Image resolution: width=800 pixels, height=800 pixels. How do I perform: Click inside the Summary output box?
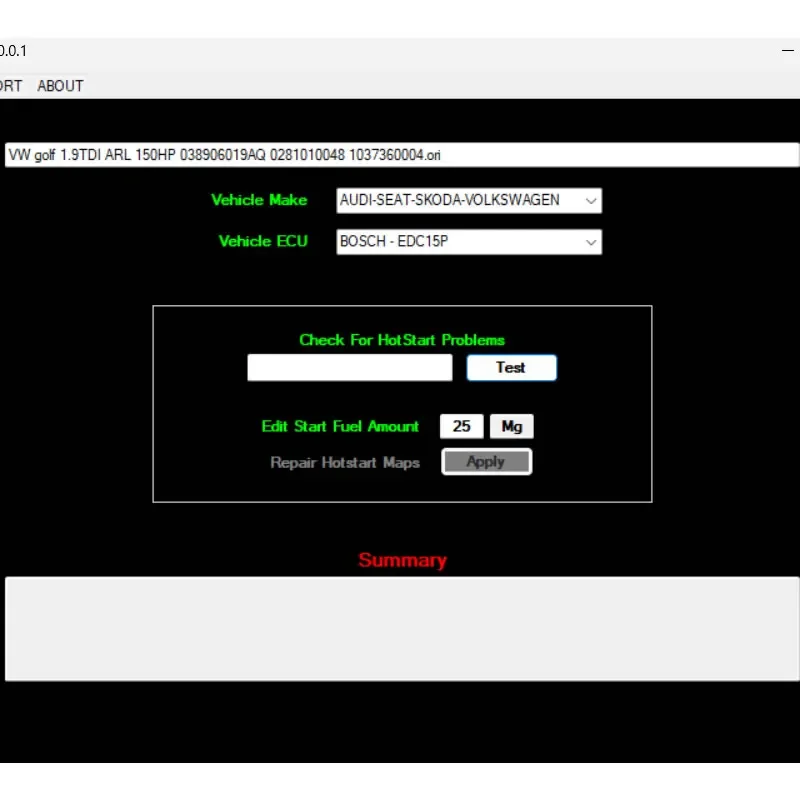point(402,629)
